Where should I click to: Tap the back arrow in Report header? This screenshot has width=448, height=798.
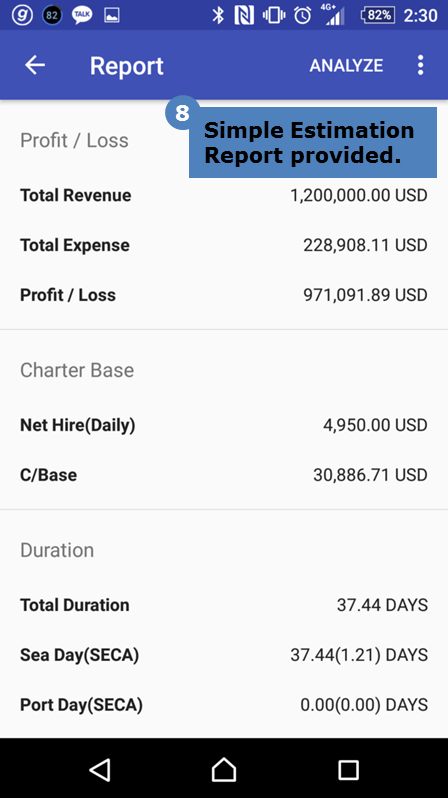tap(35, 65)
